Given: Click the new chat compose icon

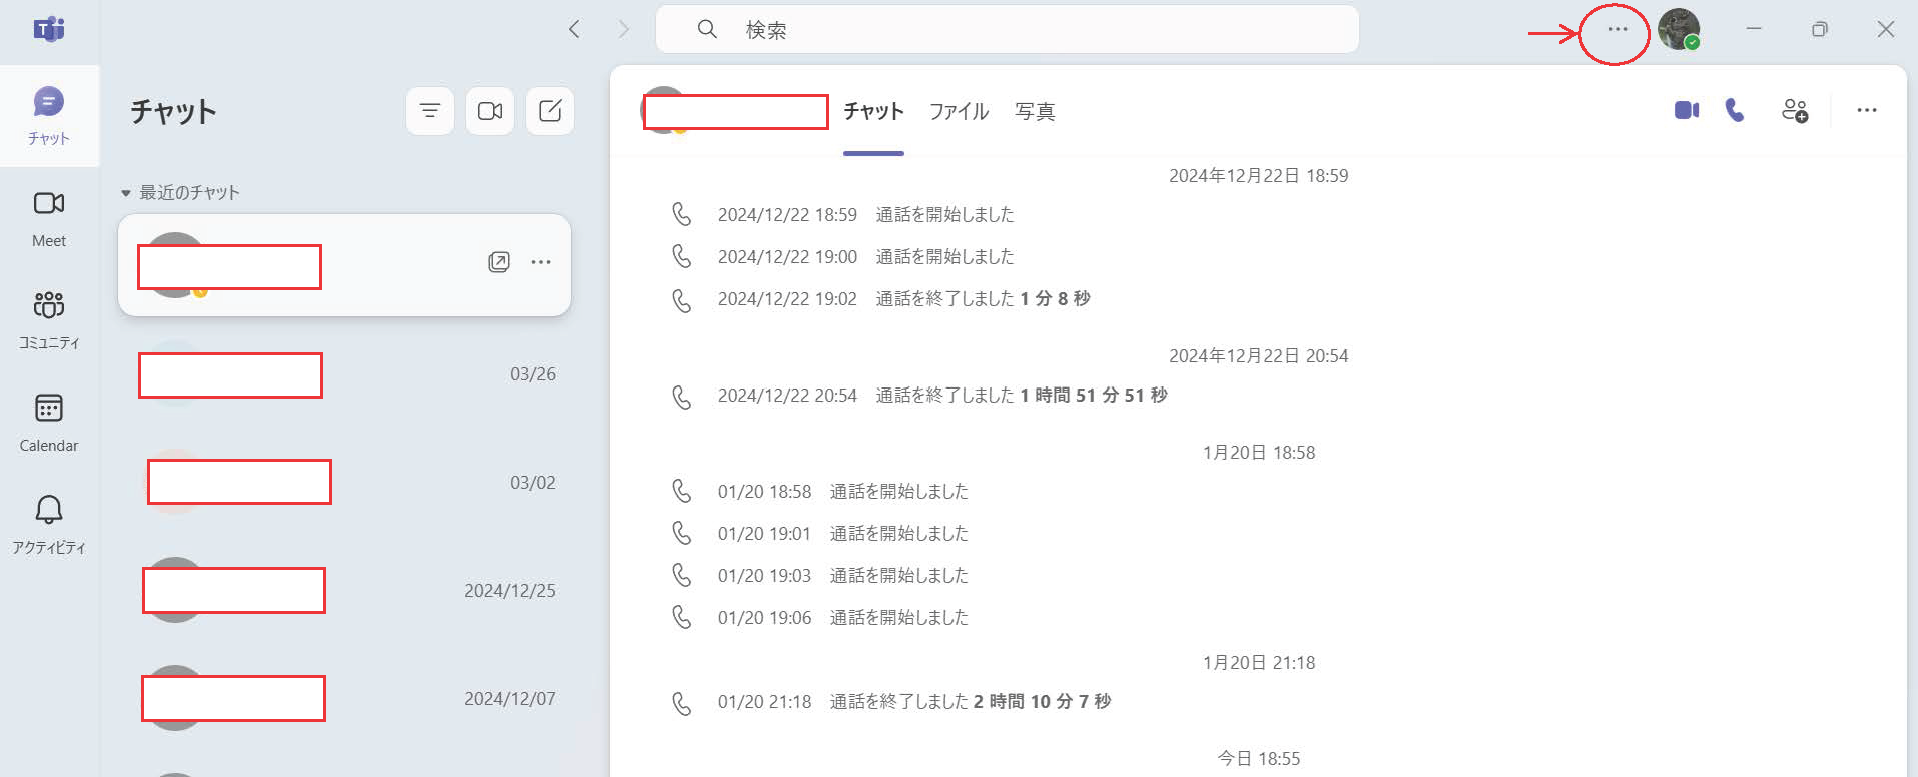Looking at the screenshot, I should pyautogui.click(x=550, y=111).
